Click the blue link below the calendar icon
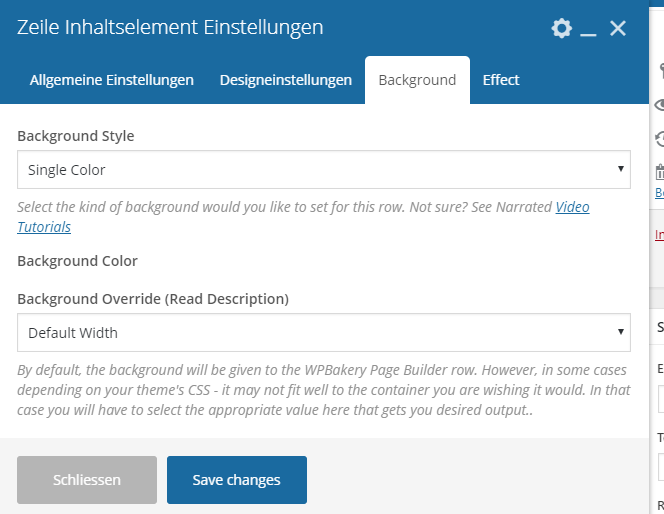Image resolution: width=664 pixels, height=514 pixels. pos(659,193)
